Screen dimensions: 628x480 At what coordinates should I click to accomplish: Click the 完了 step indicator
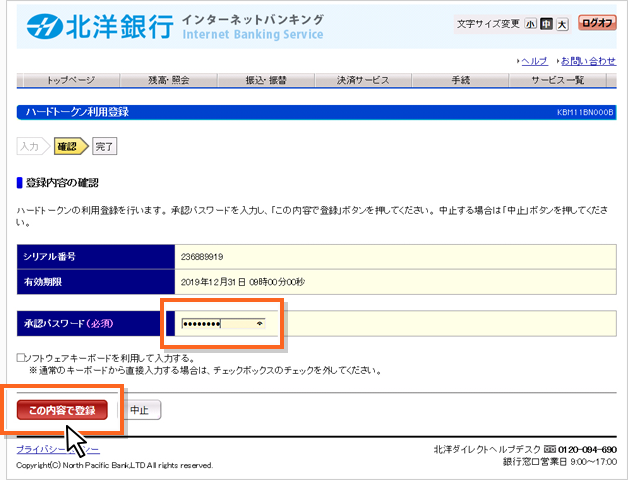point(105,146)
